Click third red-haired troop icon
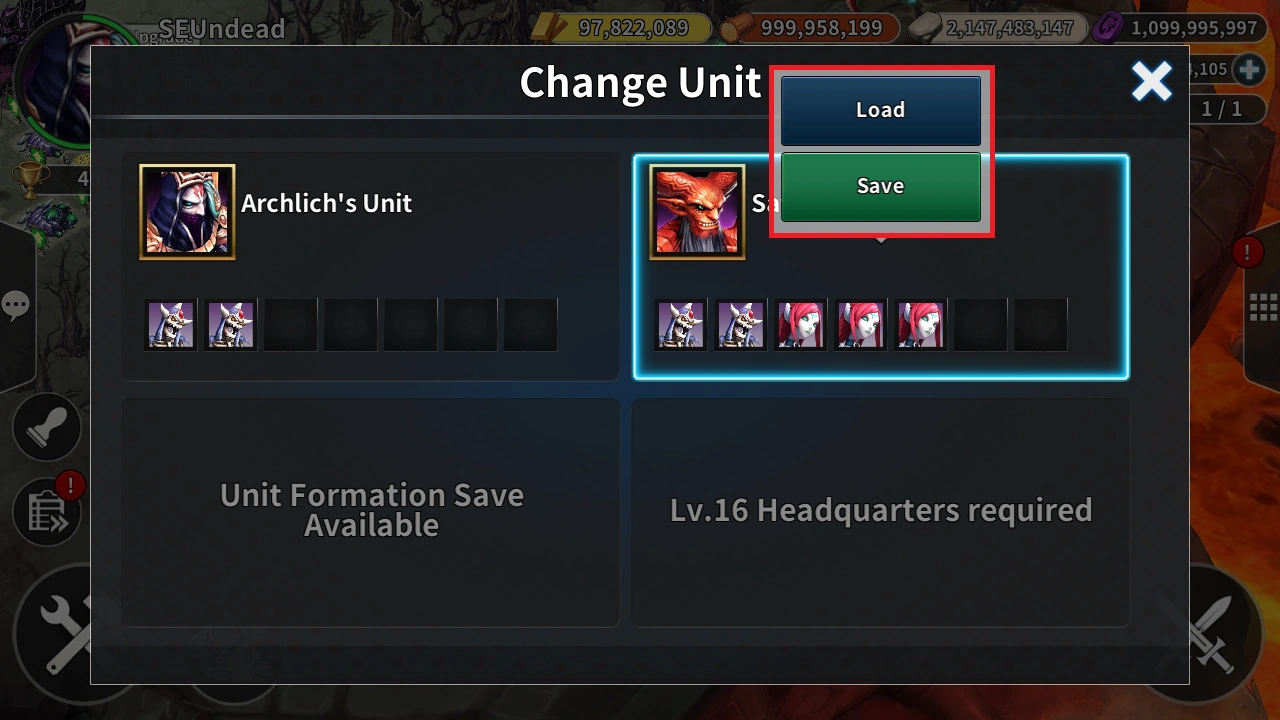 click(x=921, y=325)
